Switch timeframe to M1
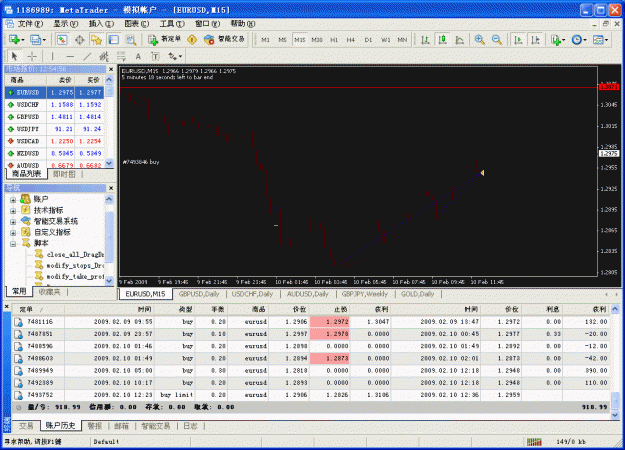This screenshot has width=625, height=450. [265, 39]
